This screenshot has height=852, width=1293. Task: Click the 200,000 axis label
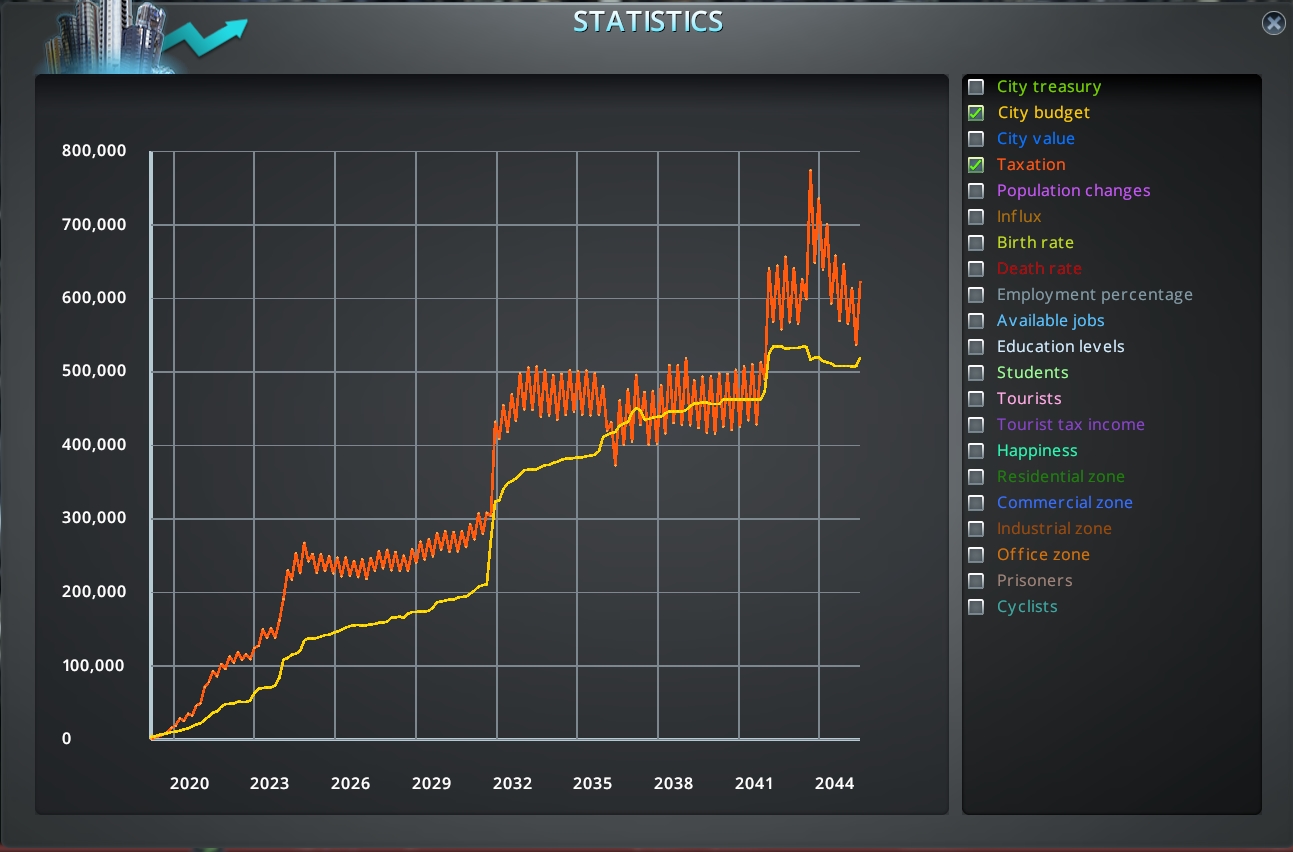point(94,592)
